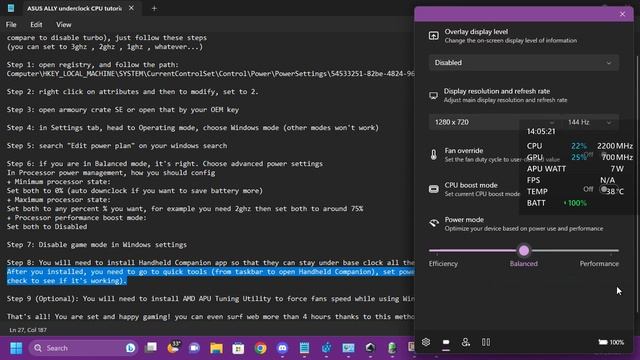640x360 pixels.
Task: Click the quick tools panel vertical scrollbar
Action: (637, 184)
